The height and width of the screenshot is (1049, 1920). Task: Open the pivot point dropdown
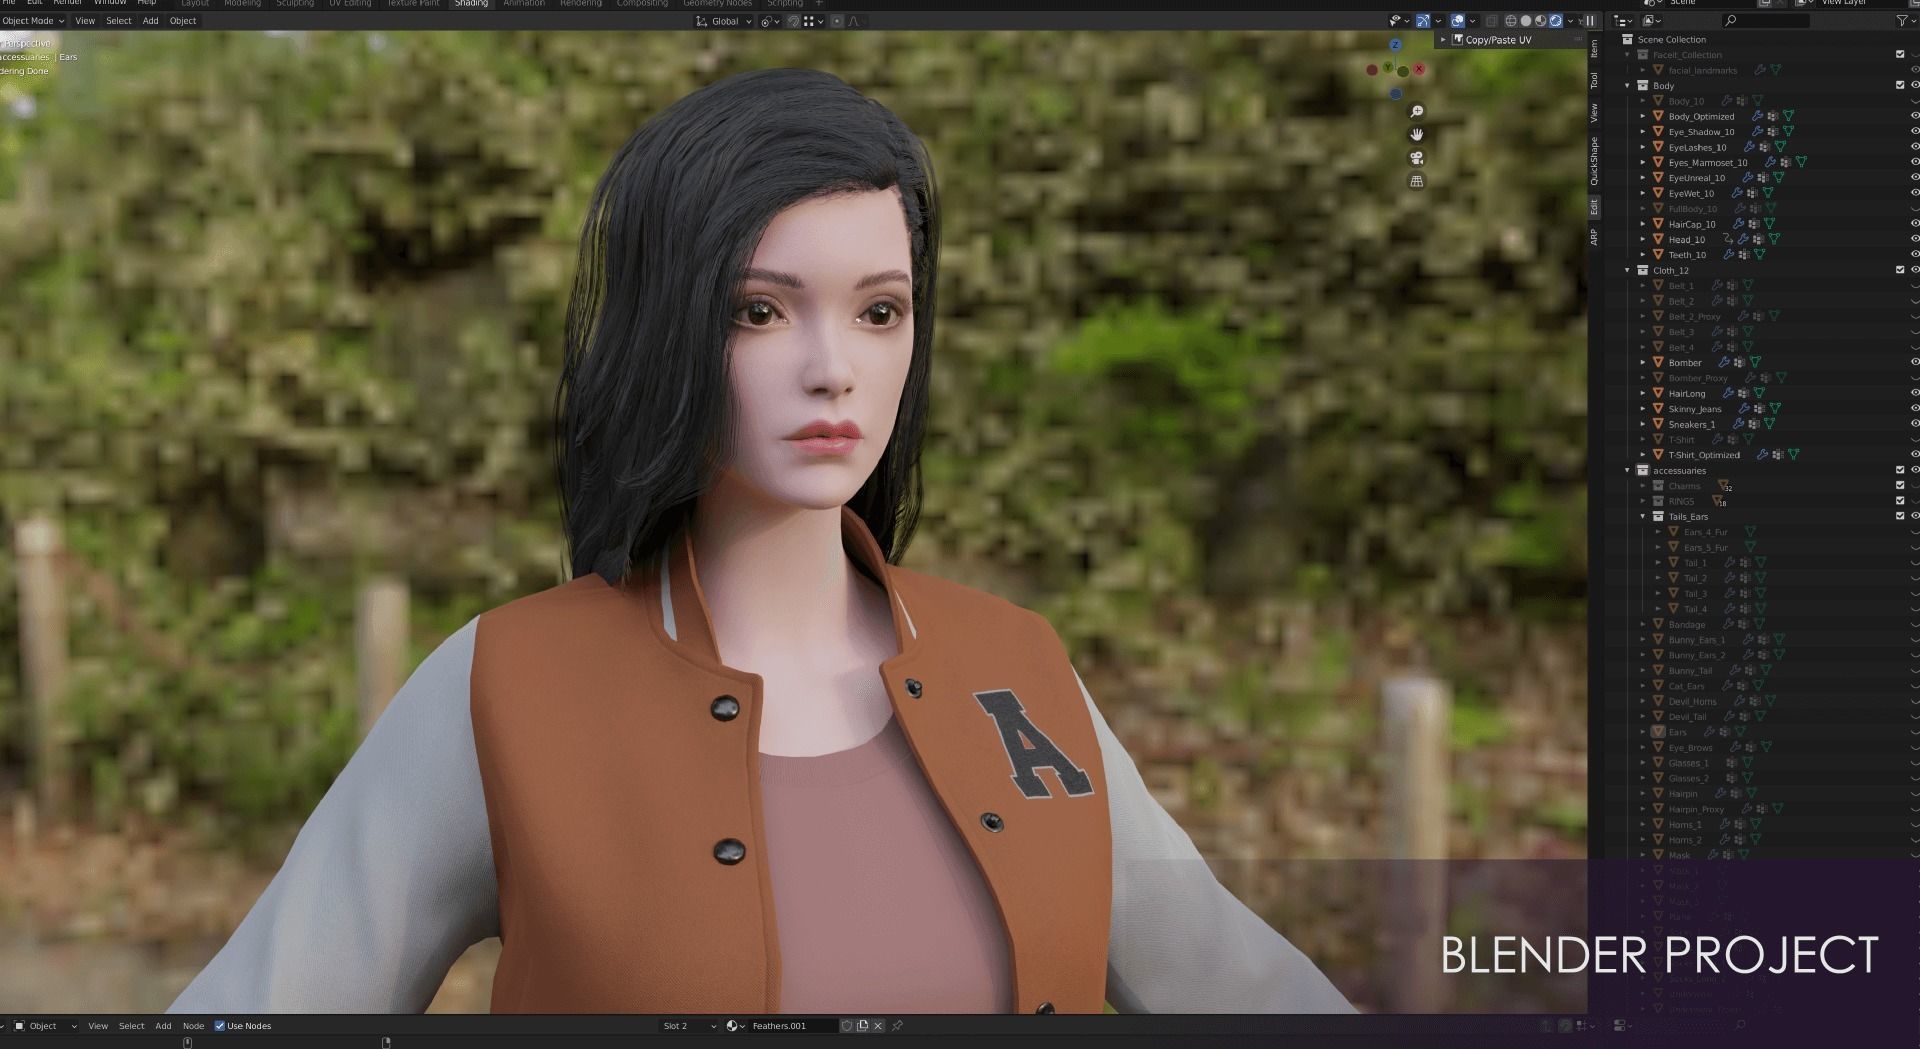point(770,21)
